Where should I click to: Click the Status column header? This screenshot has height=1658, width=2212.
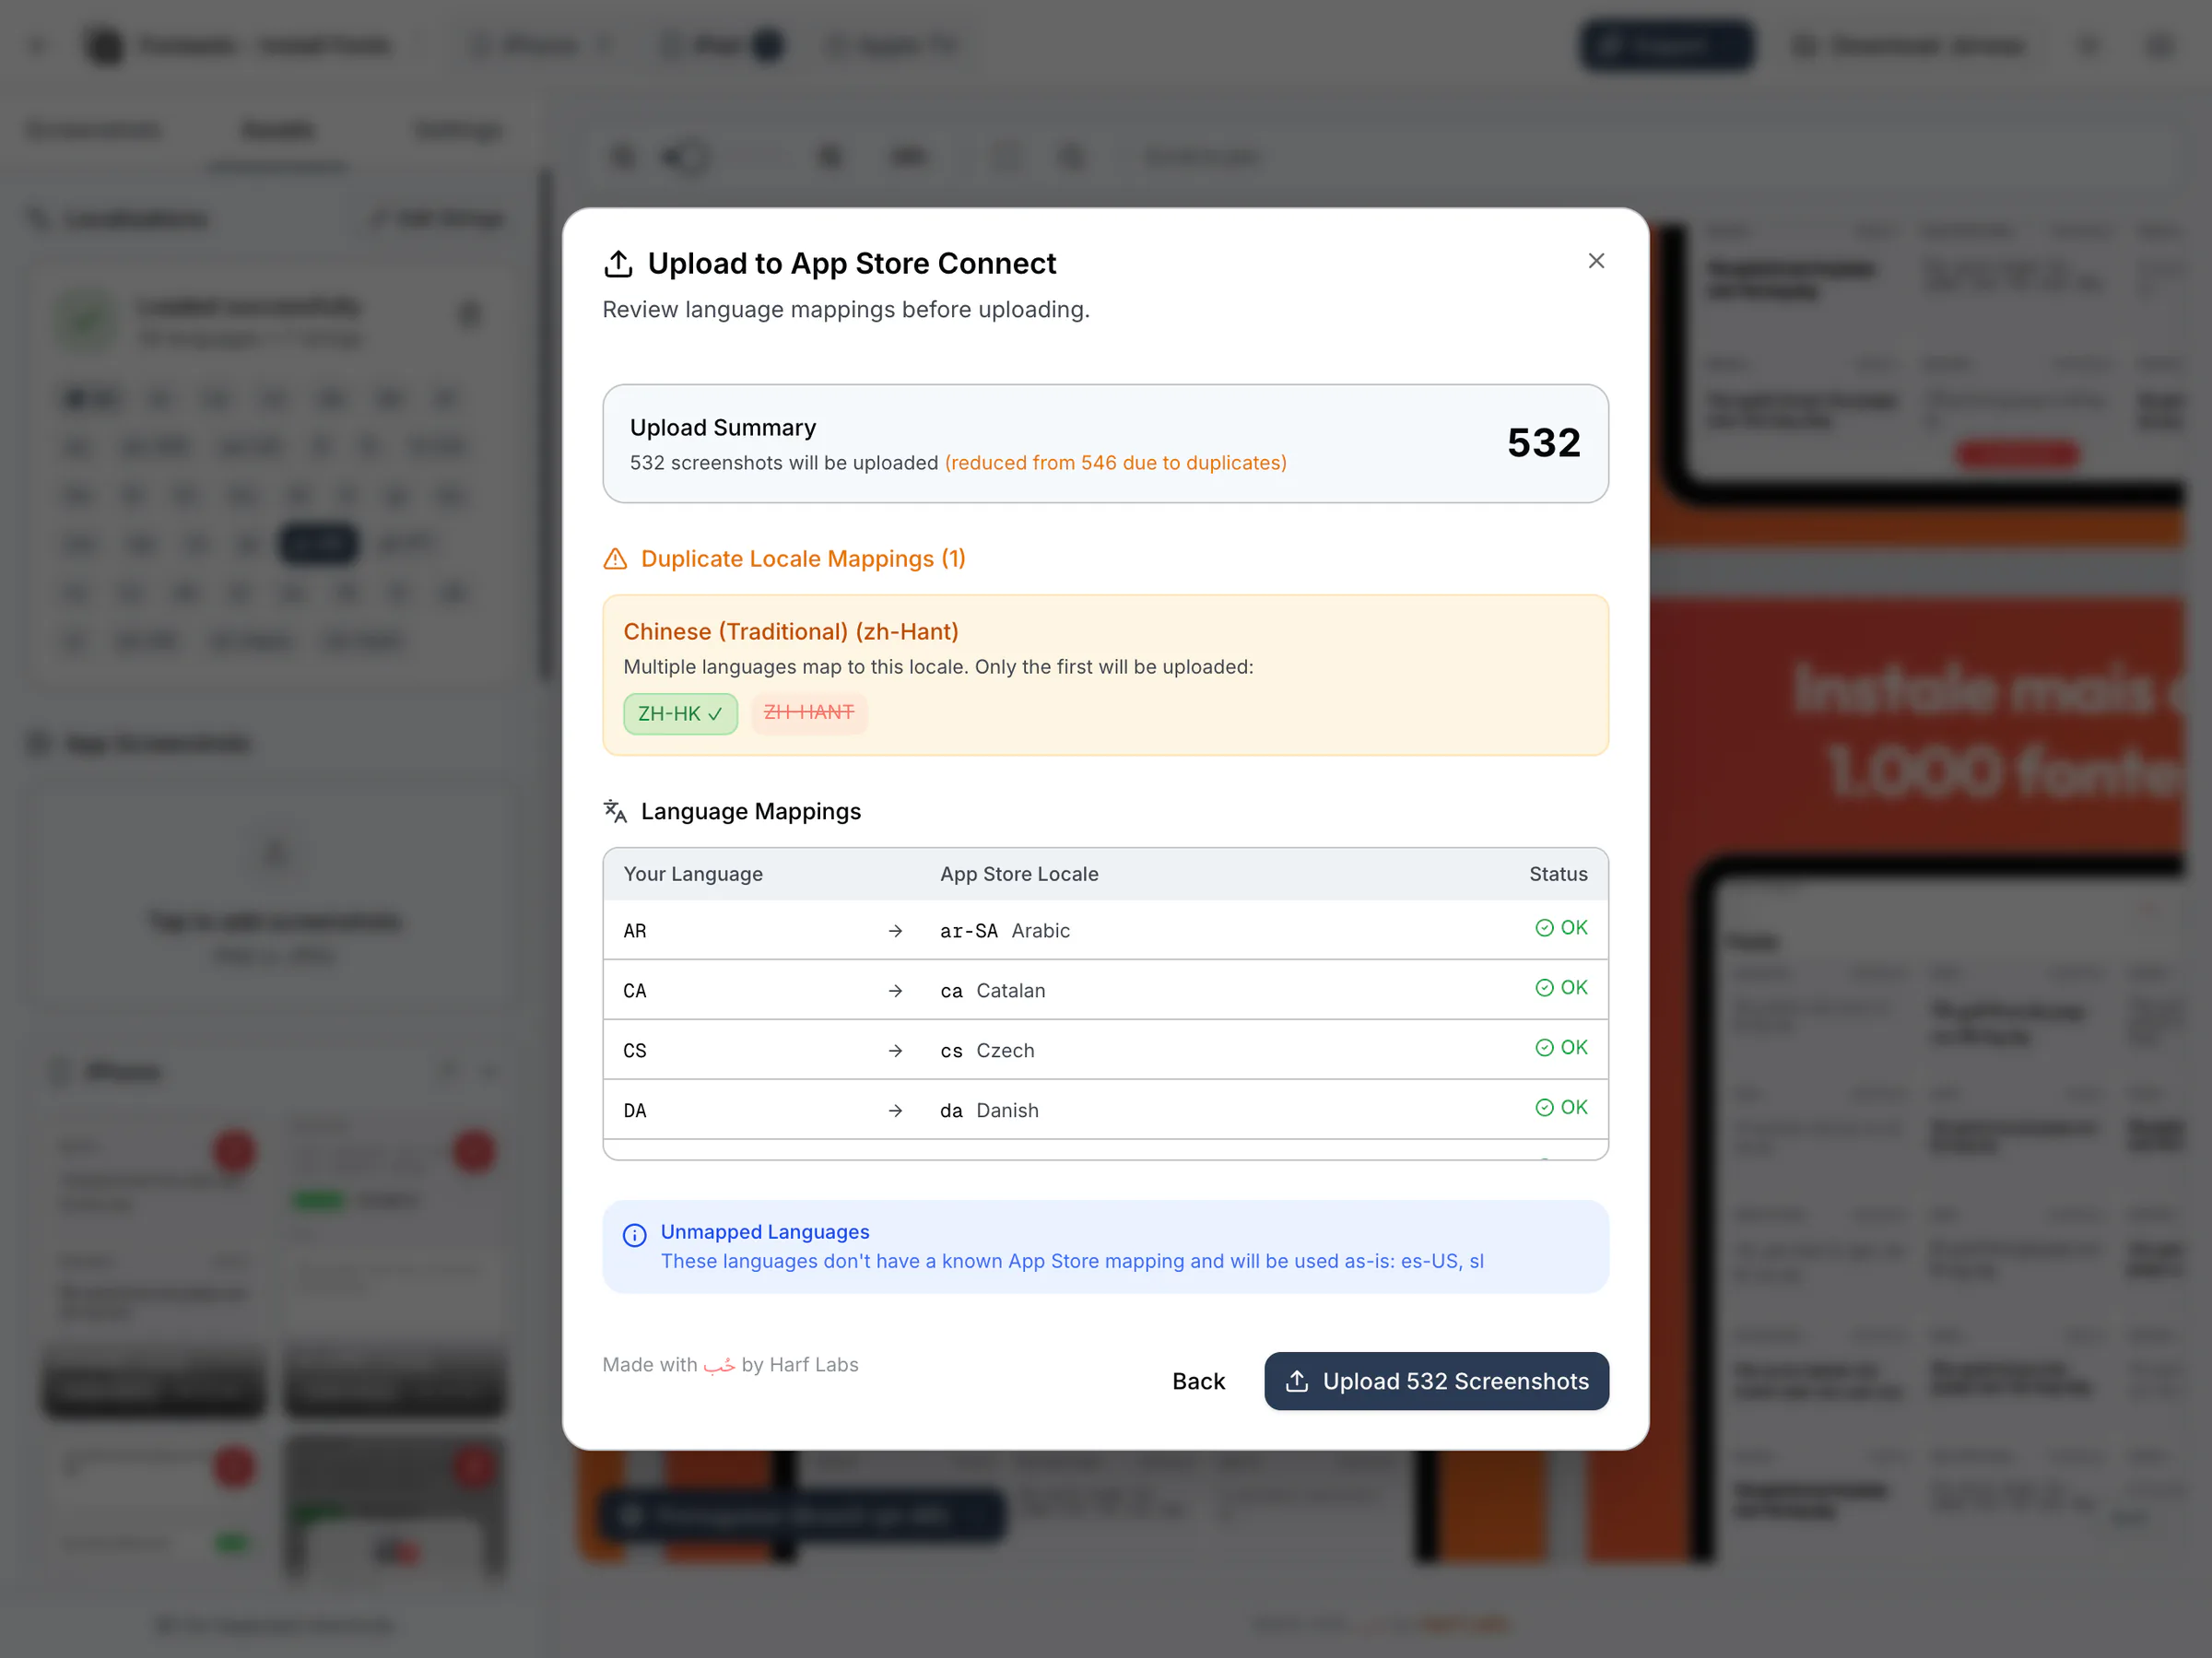click(1557, 874)
